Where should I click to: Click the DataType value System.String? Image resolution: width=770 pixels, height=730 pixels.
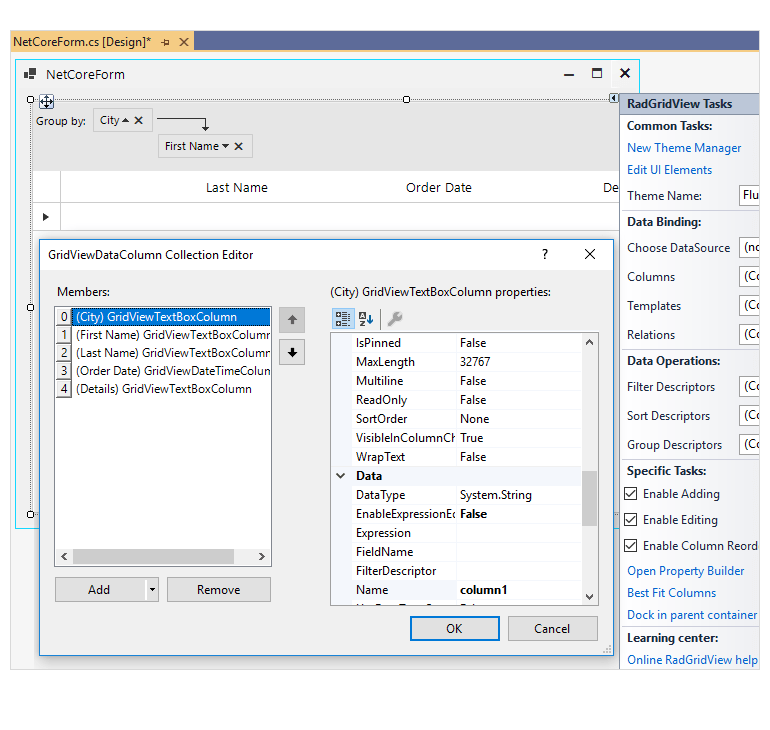tap(520, 495)
